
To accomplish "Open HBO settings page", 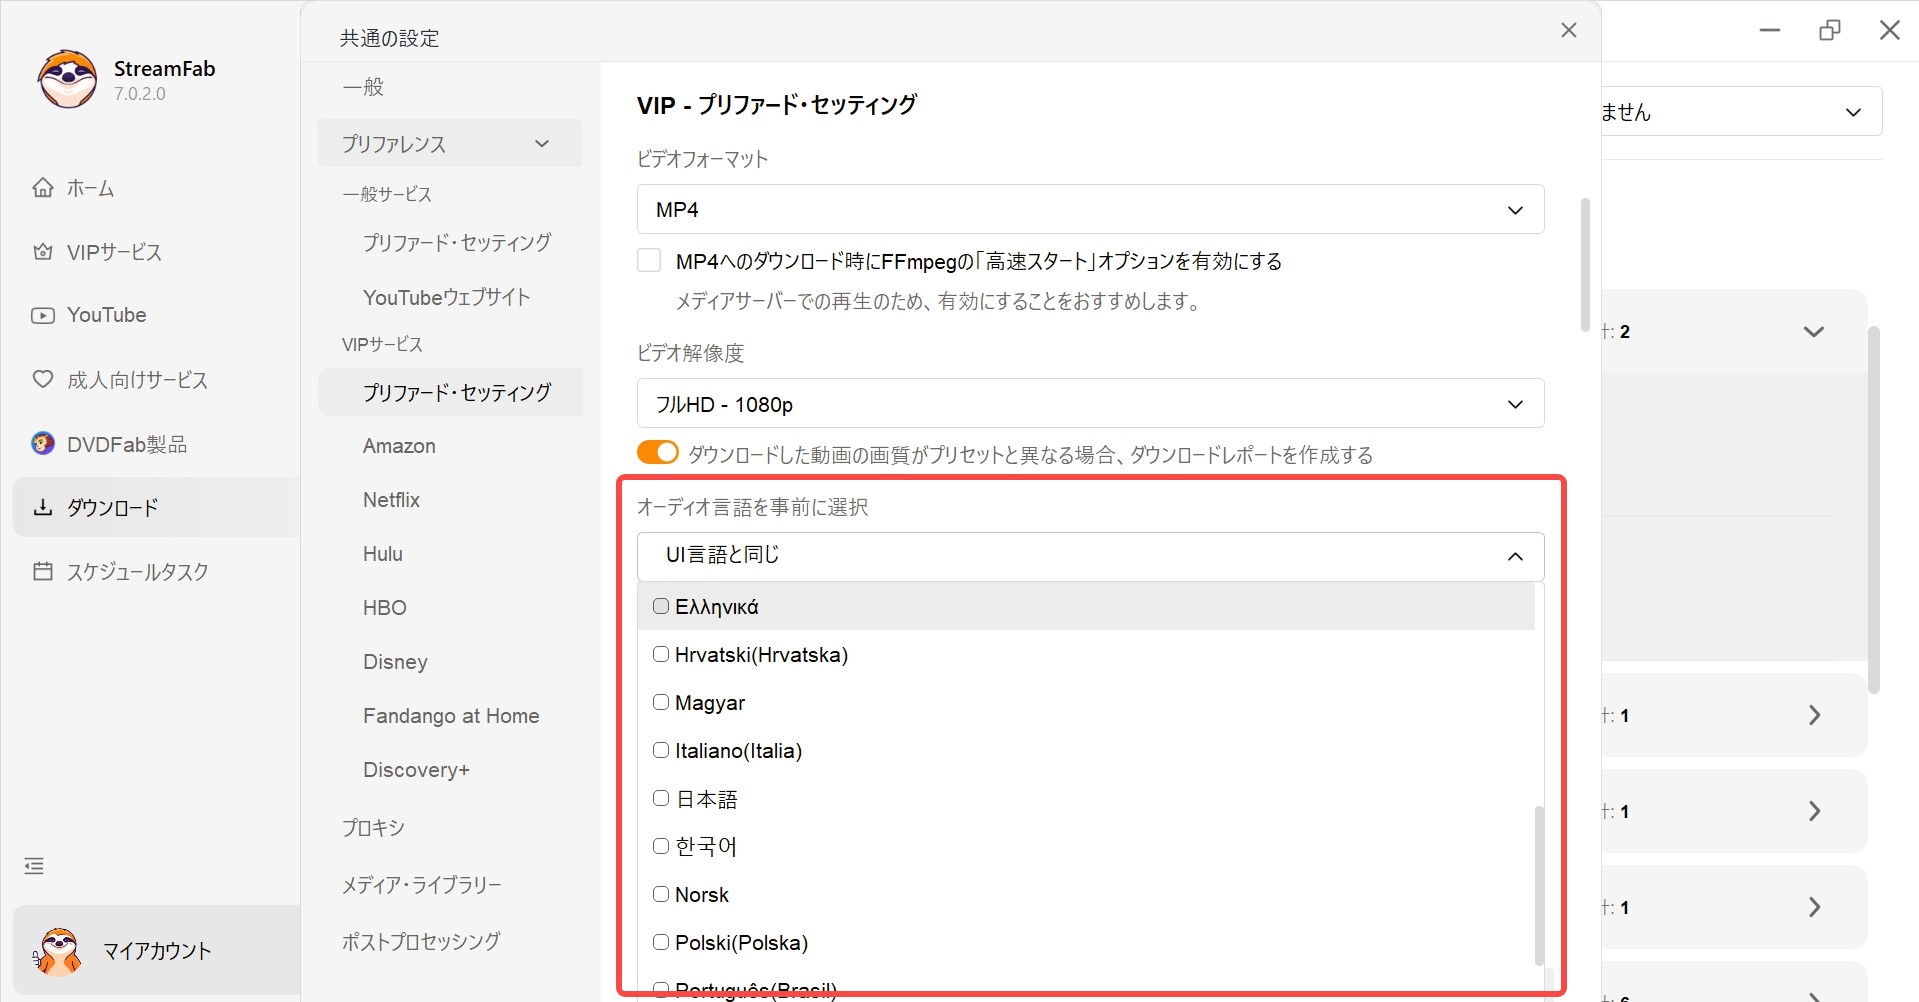I will tap(385, 608).
